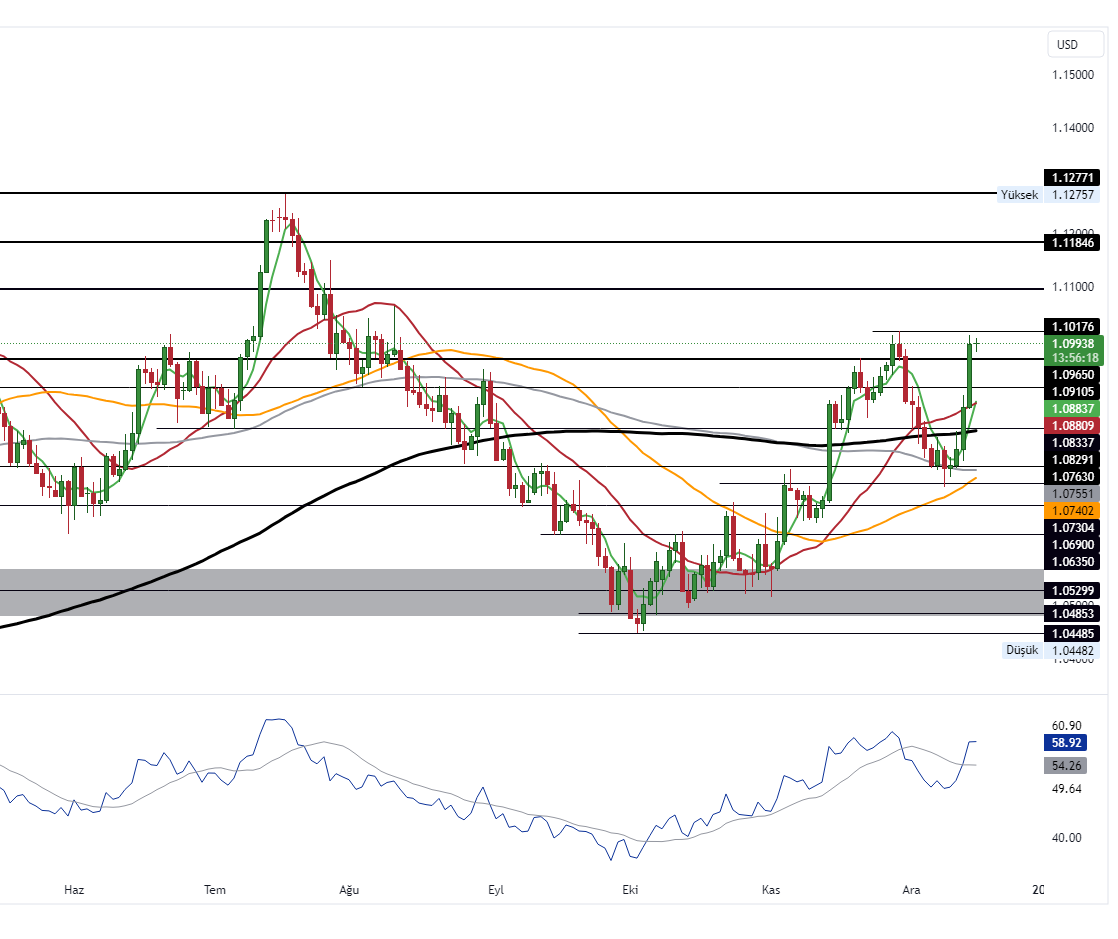
Task: Click the 1.12771 price level label
Action: (x=1072, y=178)
